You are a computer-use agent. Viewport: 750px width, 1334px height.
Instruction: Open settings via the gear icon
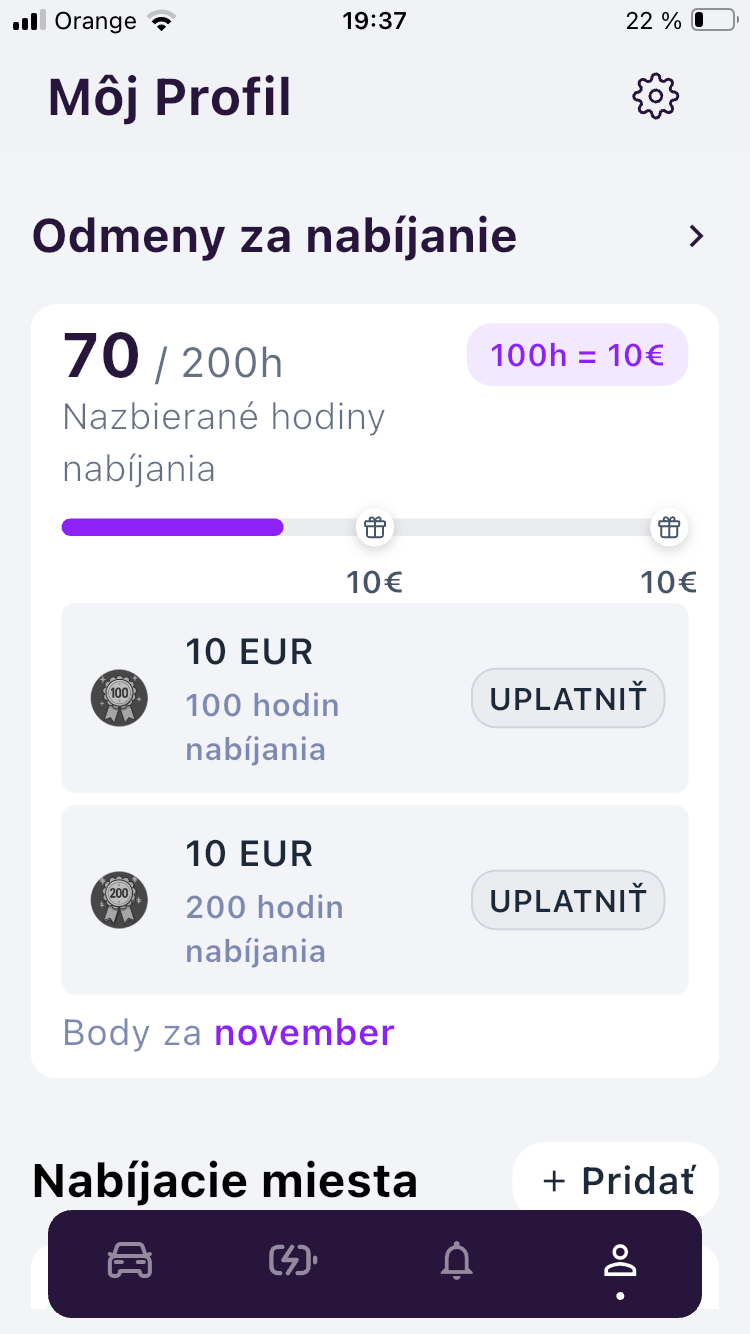tap(656, 97)
